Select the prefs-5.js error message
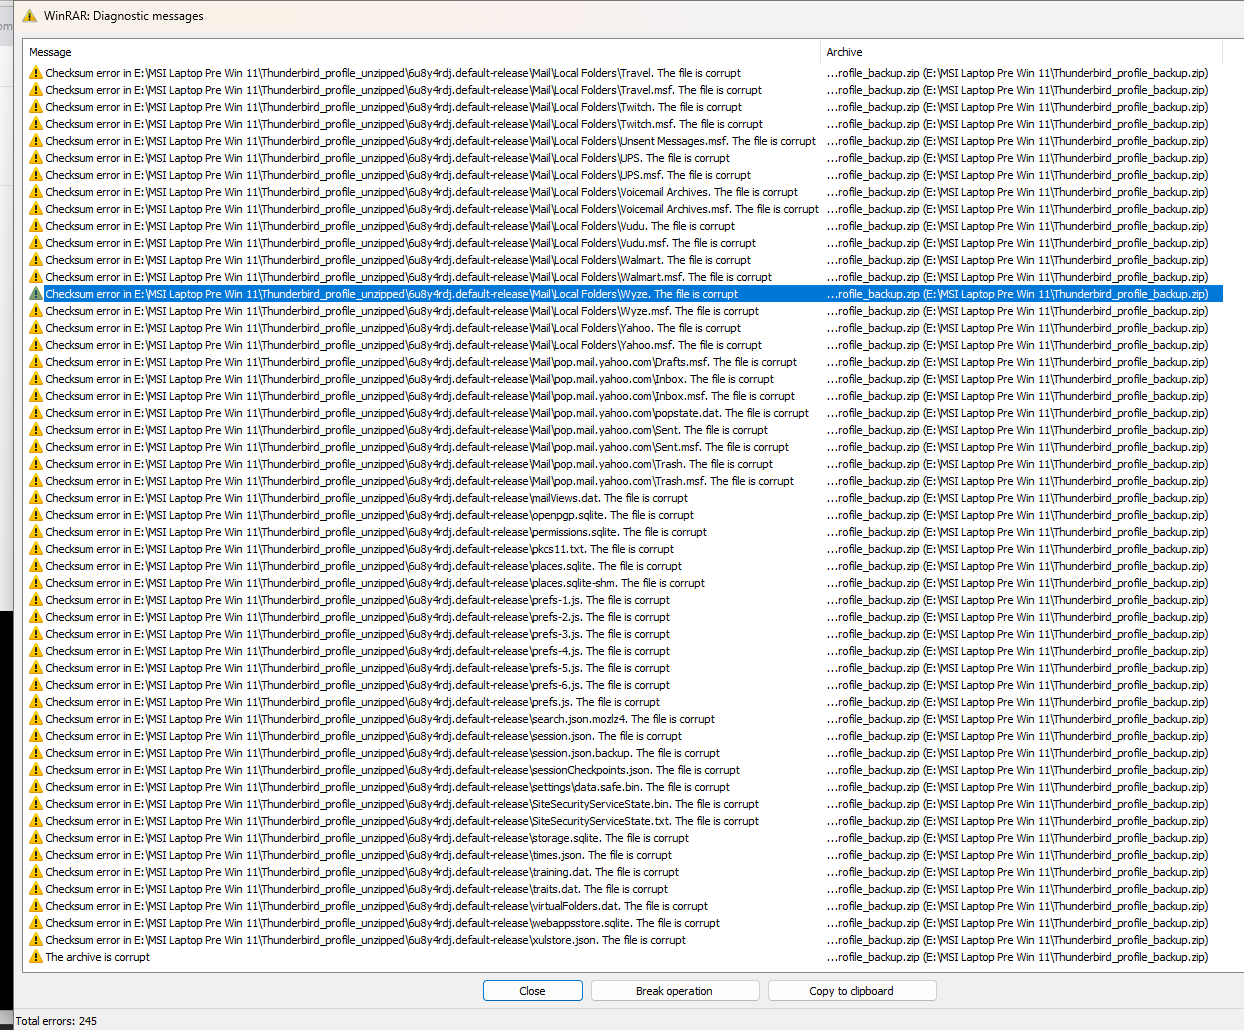 pos(357,668)
